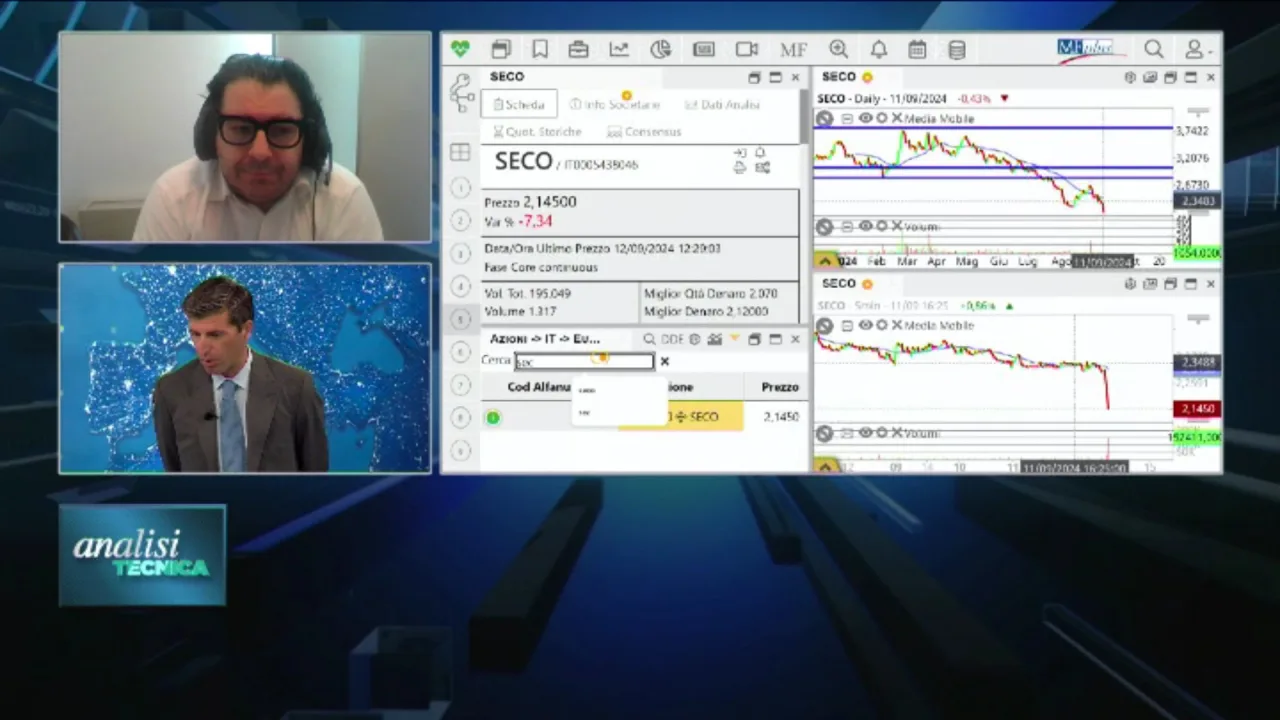Switch to the Dati Analisi tab
The image size is (1280, 720).
pyautogui.click(x=722, y=104)
